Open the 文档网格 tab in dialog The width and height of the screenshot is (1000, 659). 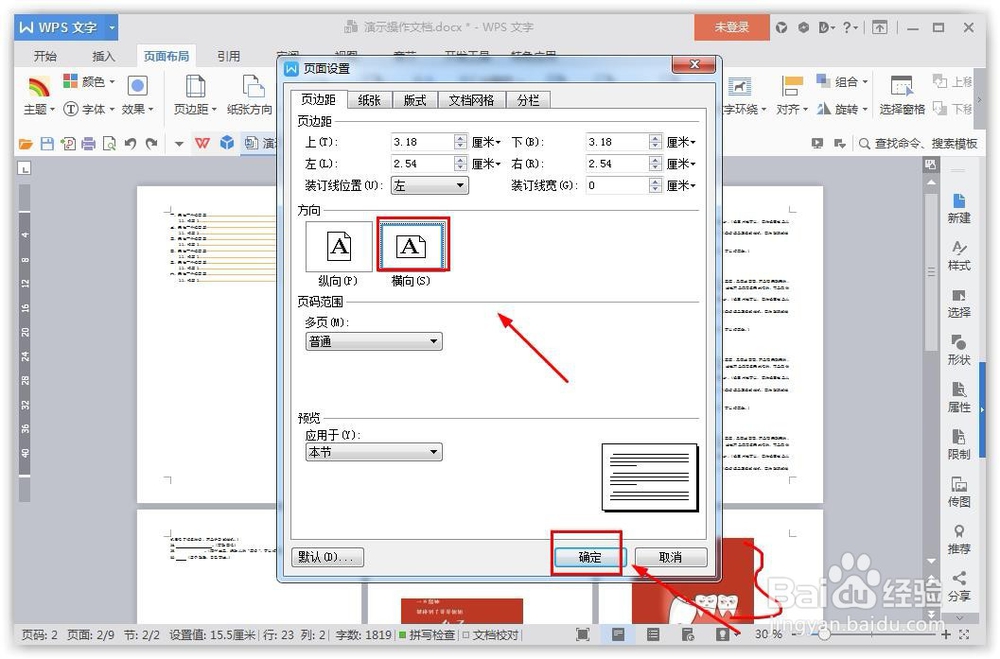(x=471, y=100)
